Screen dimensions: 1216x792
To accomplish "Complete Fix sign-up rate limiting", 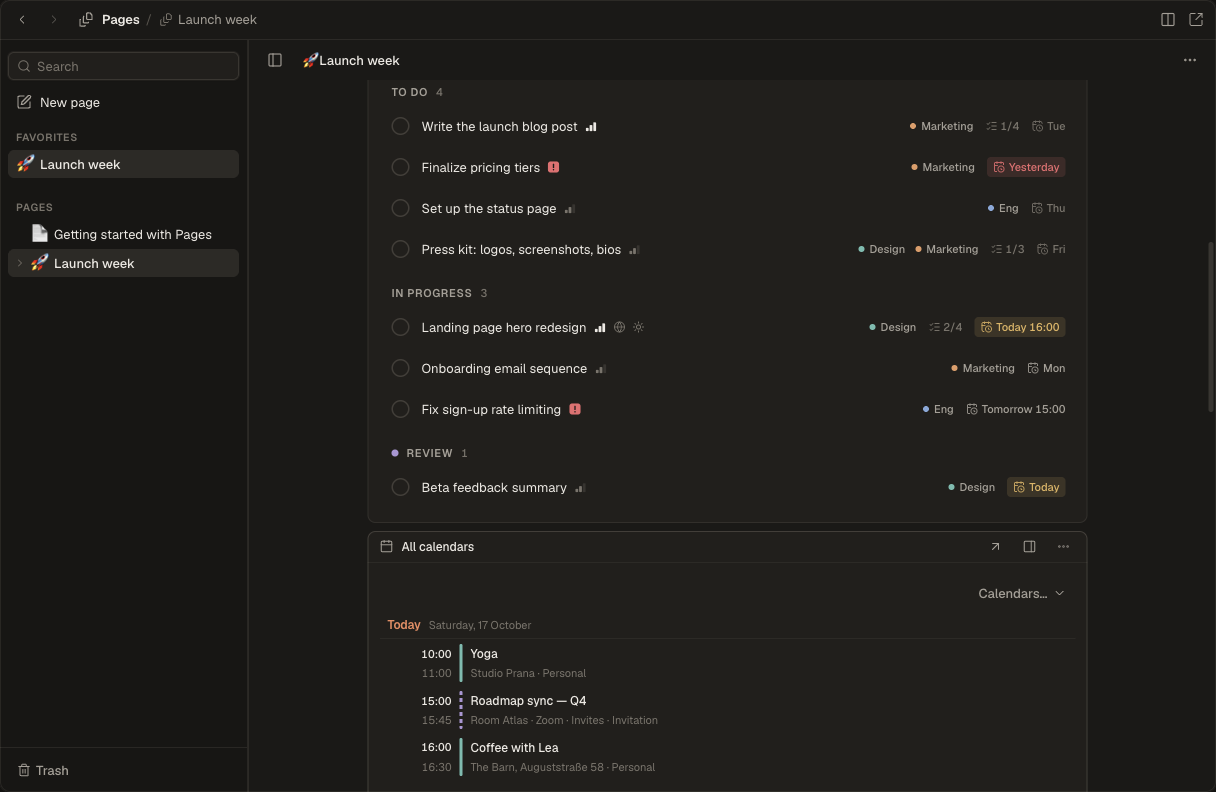I will 400,409.
